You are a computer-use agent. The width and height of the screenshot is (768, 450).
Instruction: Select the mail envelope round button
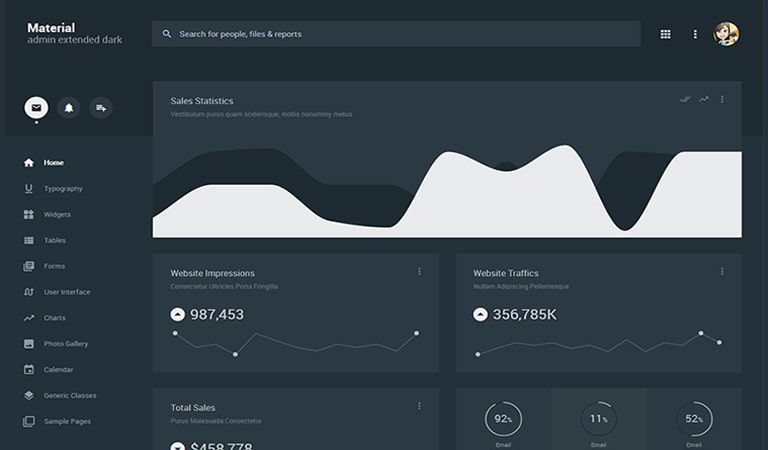tap(36, 108)
